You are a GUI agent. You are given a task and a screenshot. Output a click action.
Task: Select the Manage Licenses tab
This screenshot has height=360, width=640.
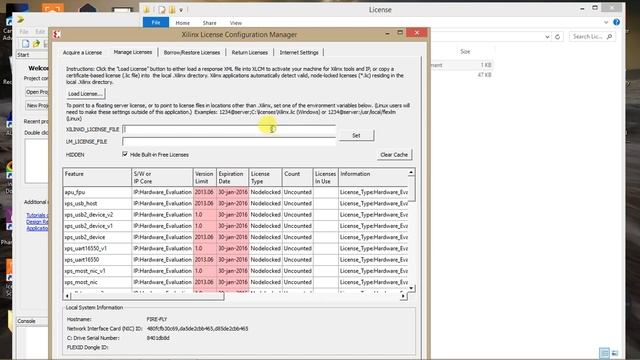click(x=133, y=52)
